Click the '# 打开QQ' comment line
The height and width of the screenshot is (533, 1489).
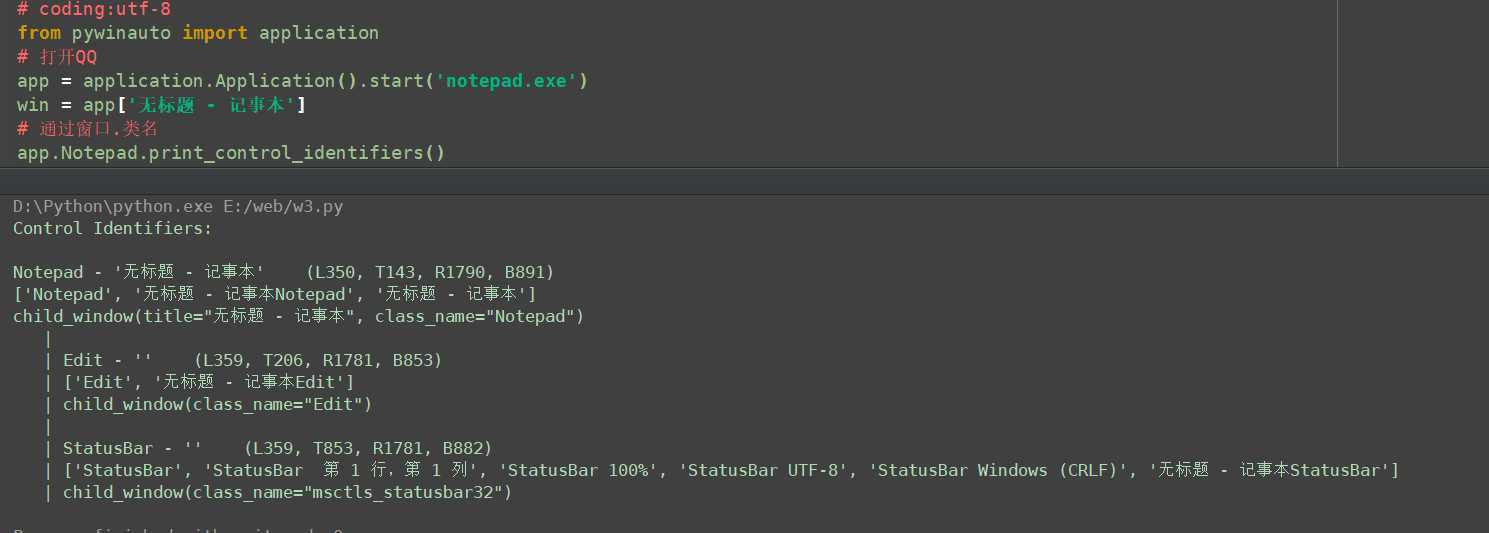pos(57,57)
